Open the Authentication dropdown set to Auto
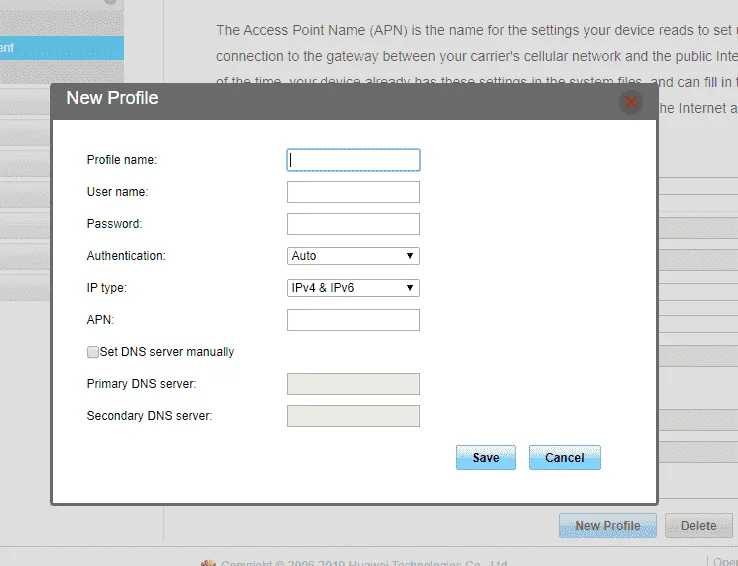This screenshot has height=566, width=738. click(x=353, y=256)
